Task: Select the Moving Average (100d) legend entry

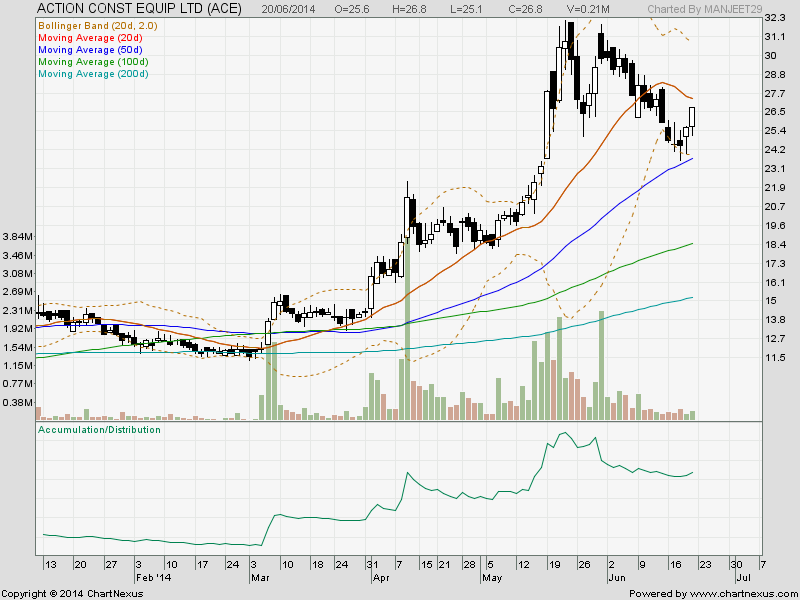Action: (x=93, y=62)
